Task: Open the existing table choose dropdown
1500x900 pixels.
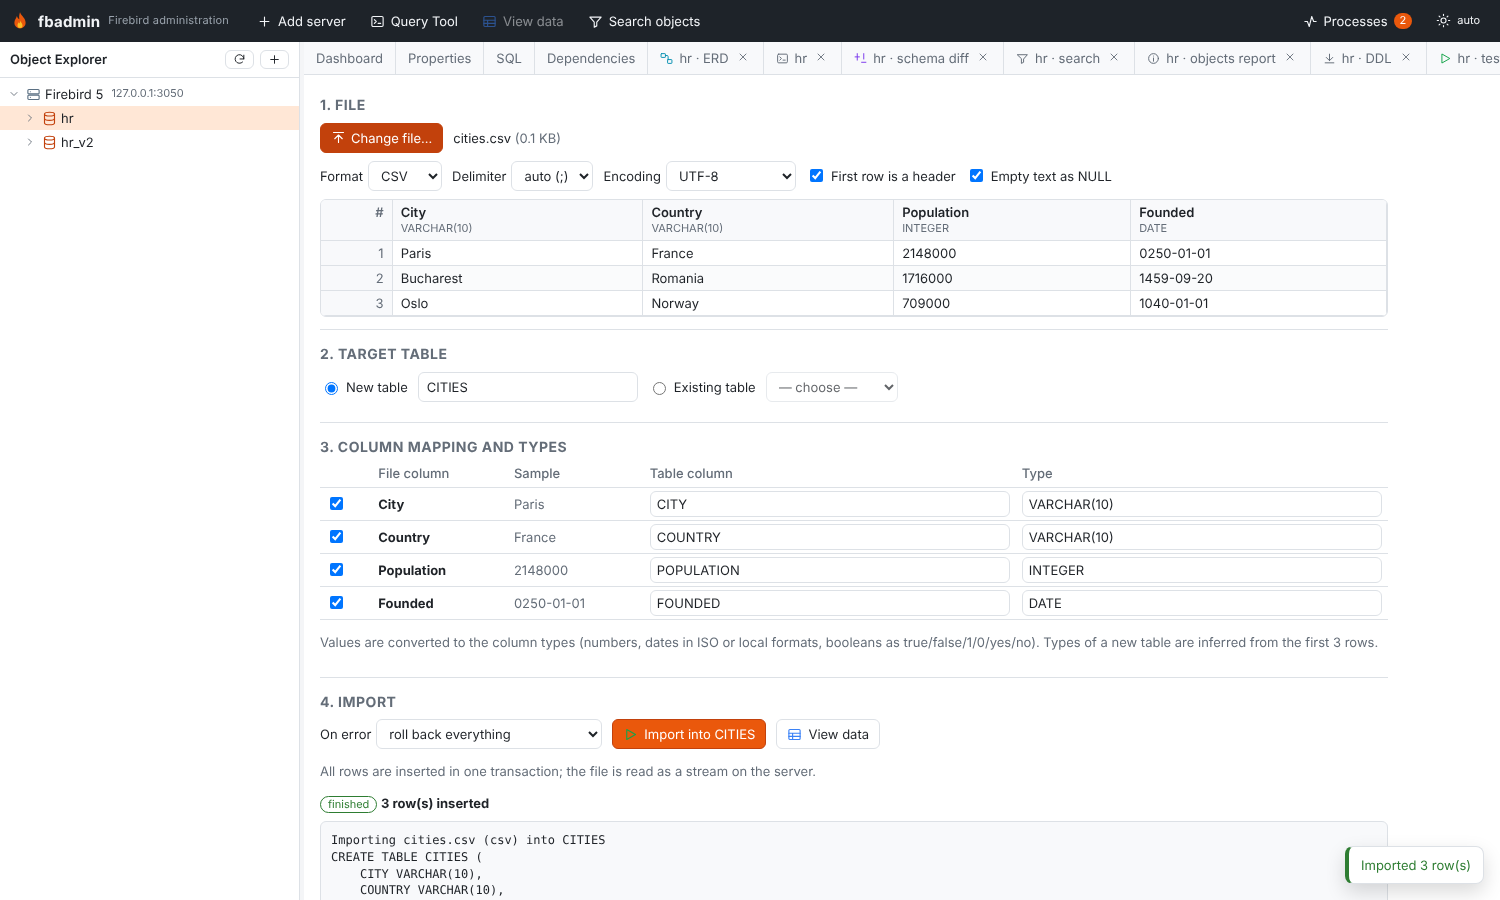Action: pyautogui.click(x=832, y=387)
